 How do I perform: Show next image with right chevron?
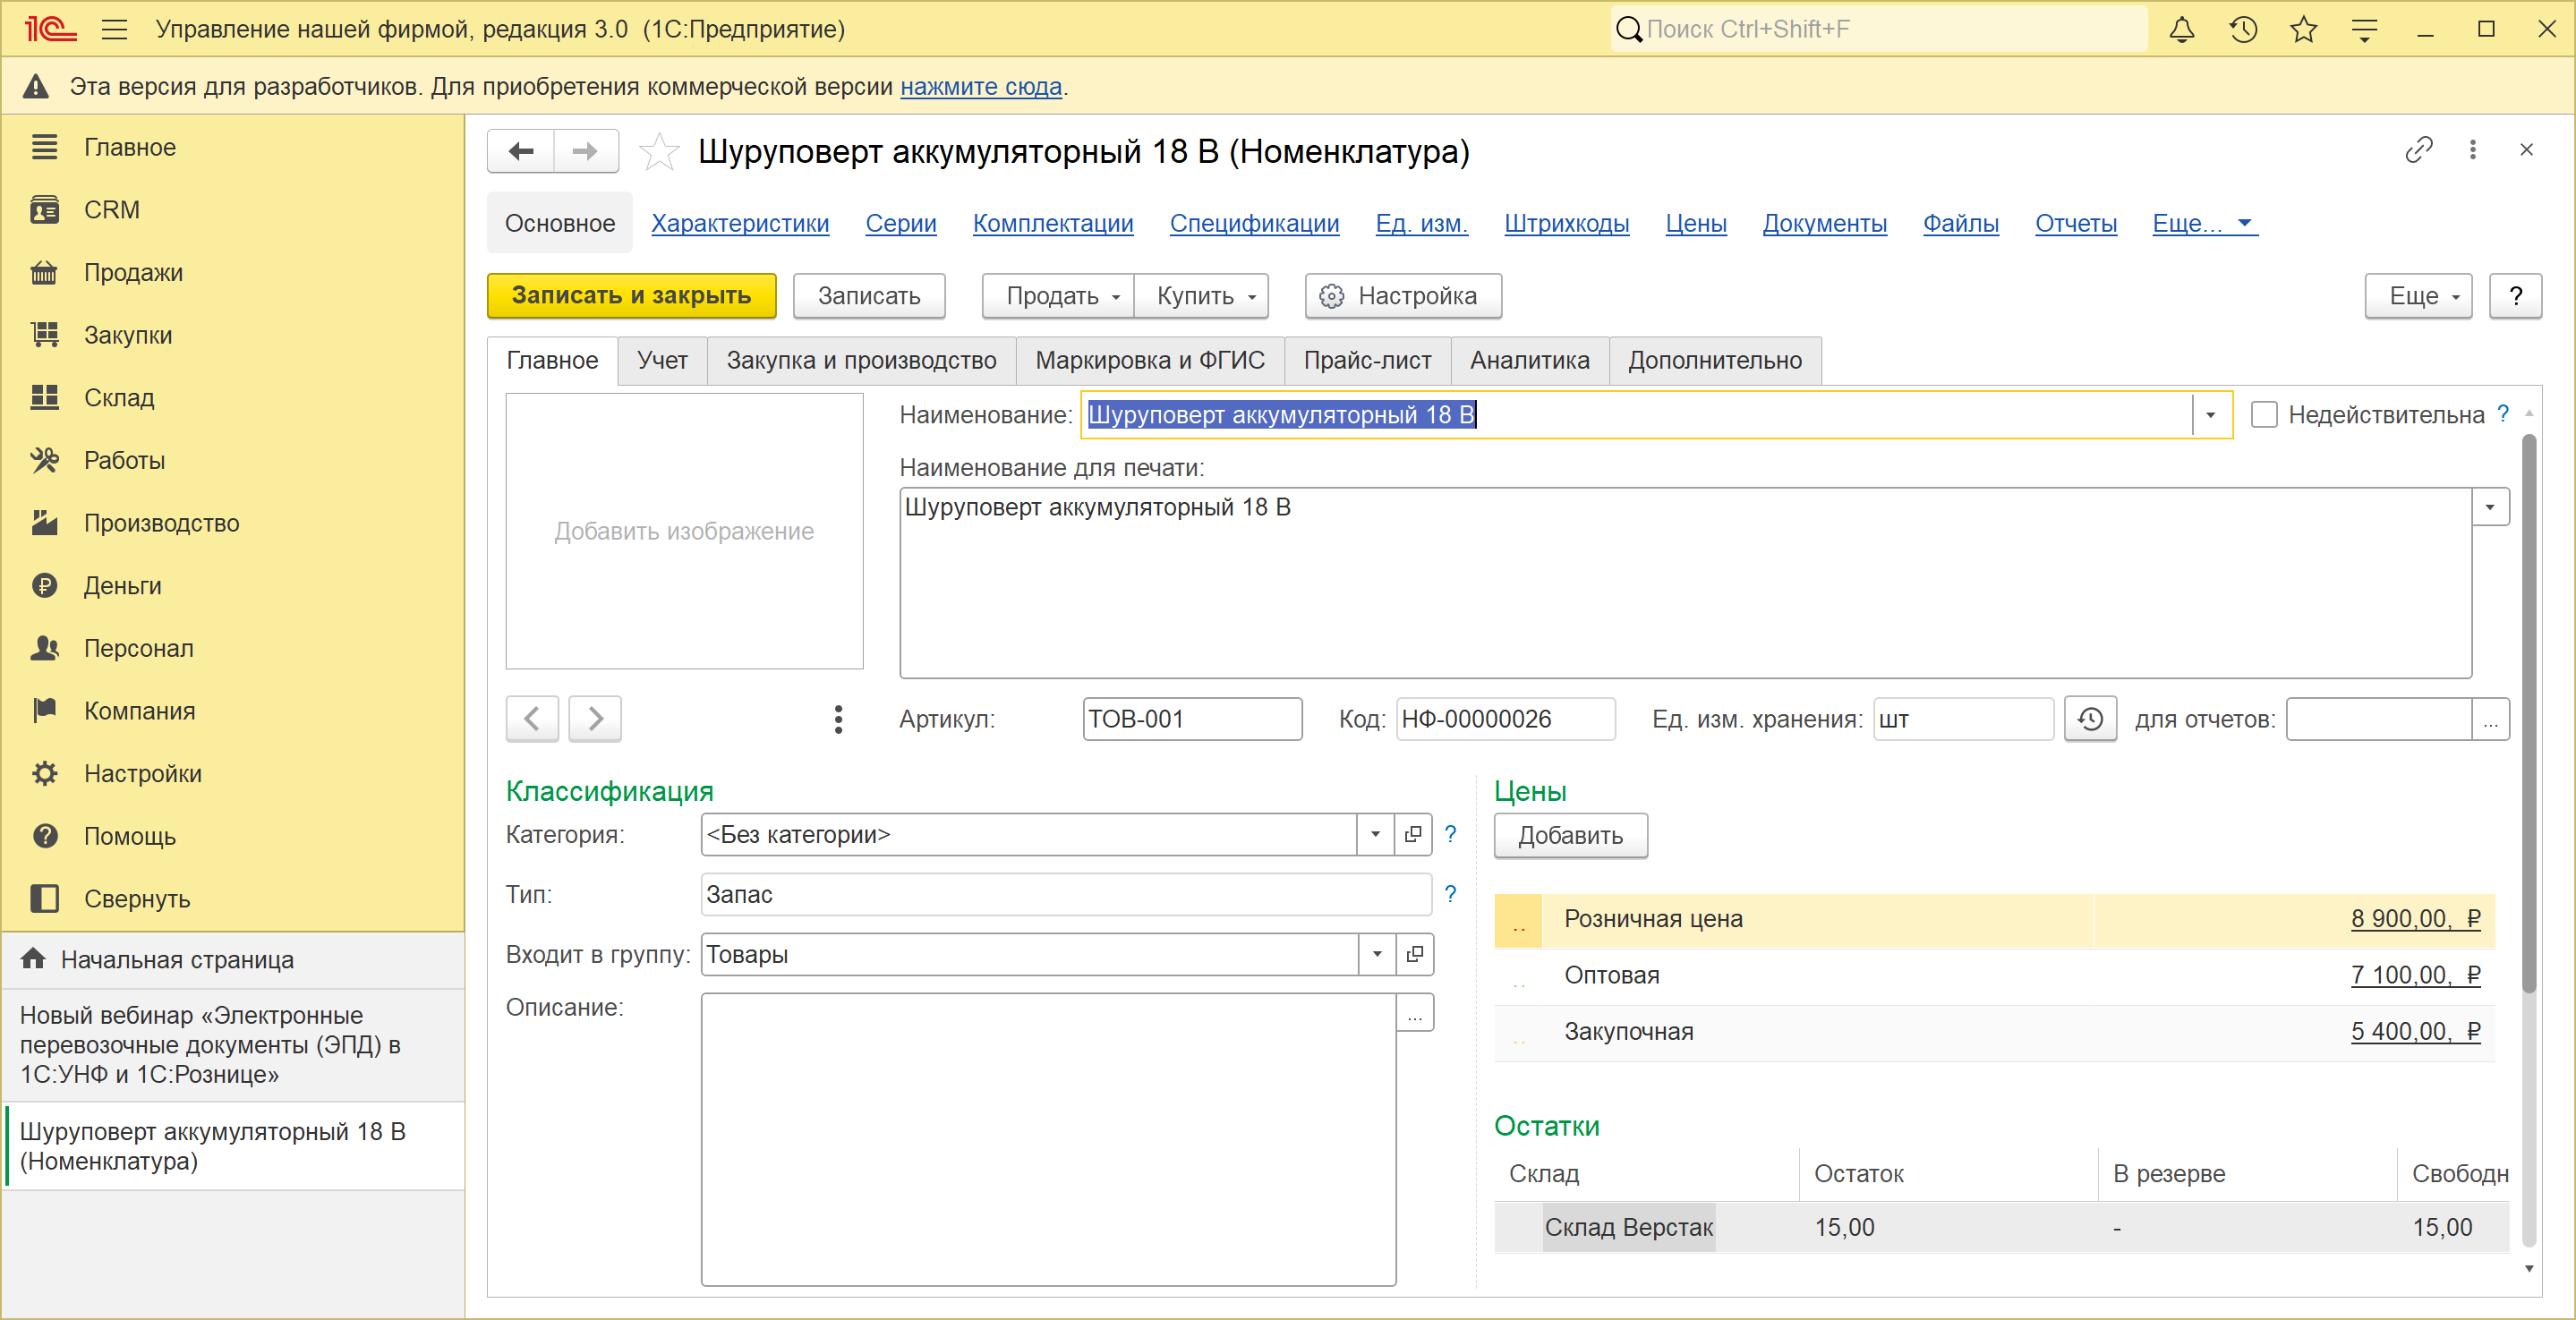[x=595, y=719]
